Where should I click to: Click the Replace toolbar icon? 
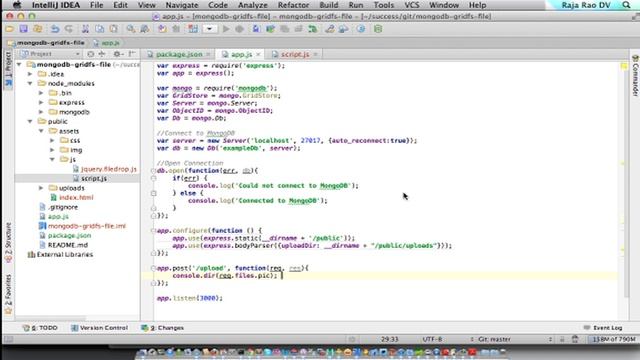coord(144,29)
